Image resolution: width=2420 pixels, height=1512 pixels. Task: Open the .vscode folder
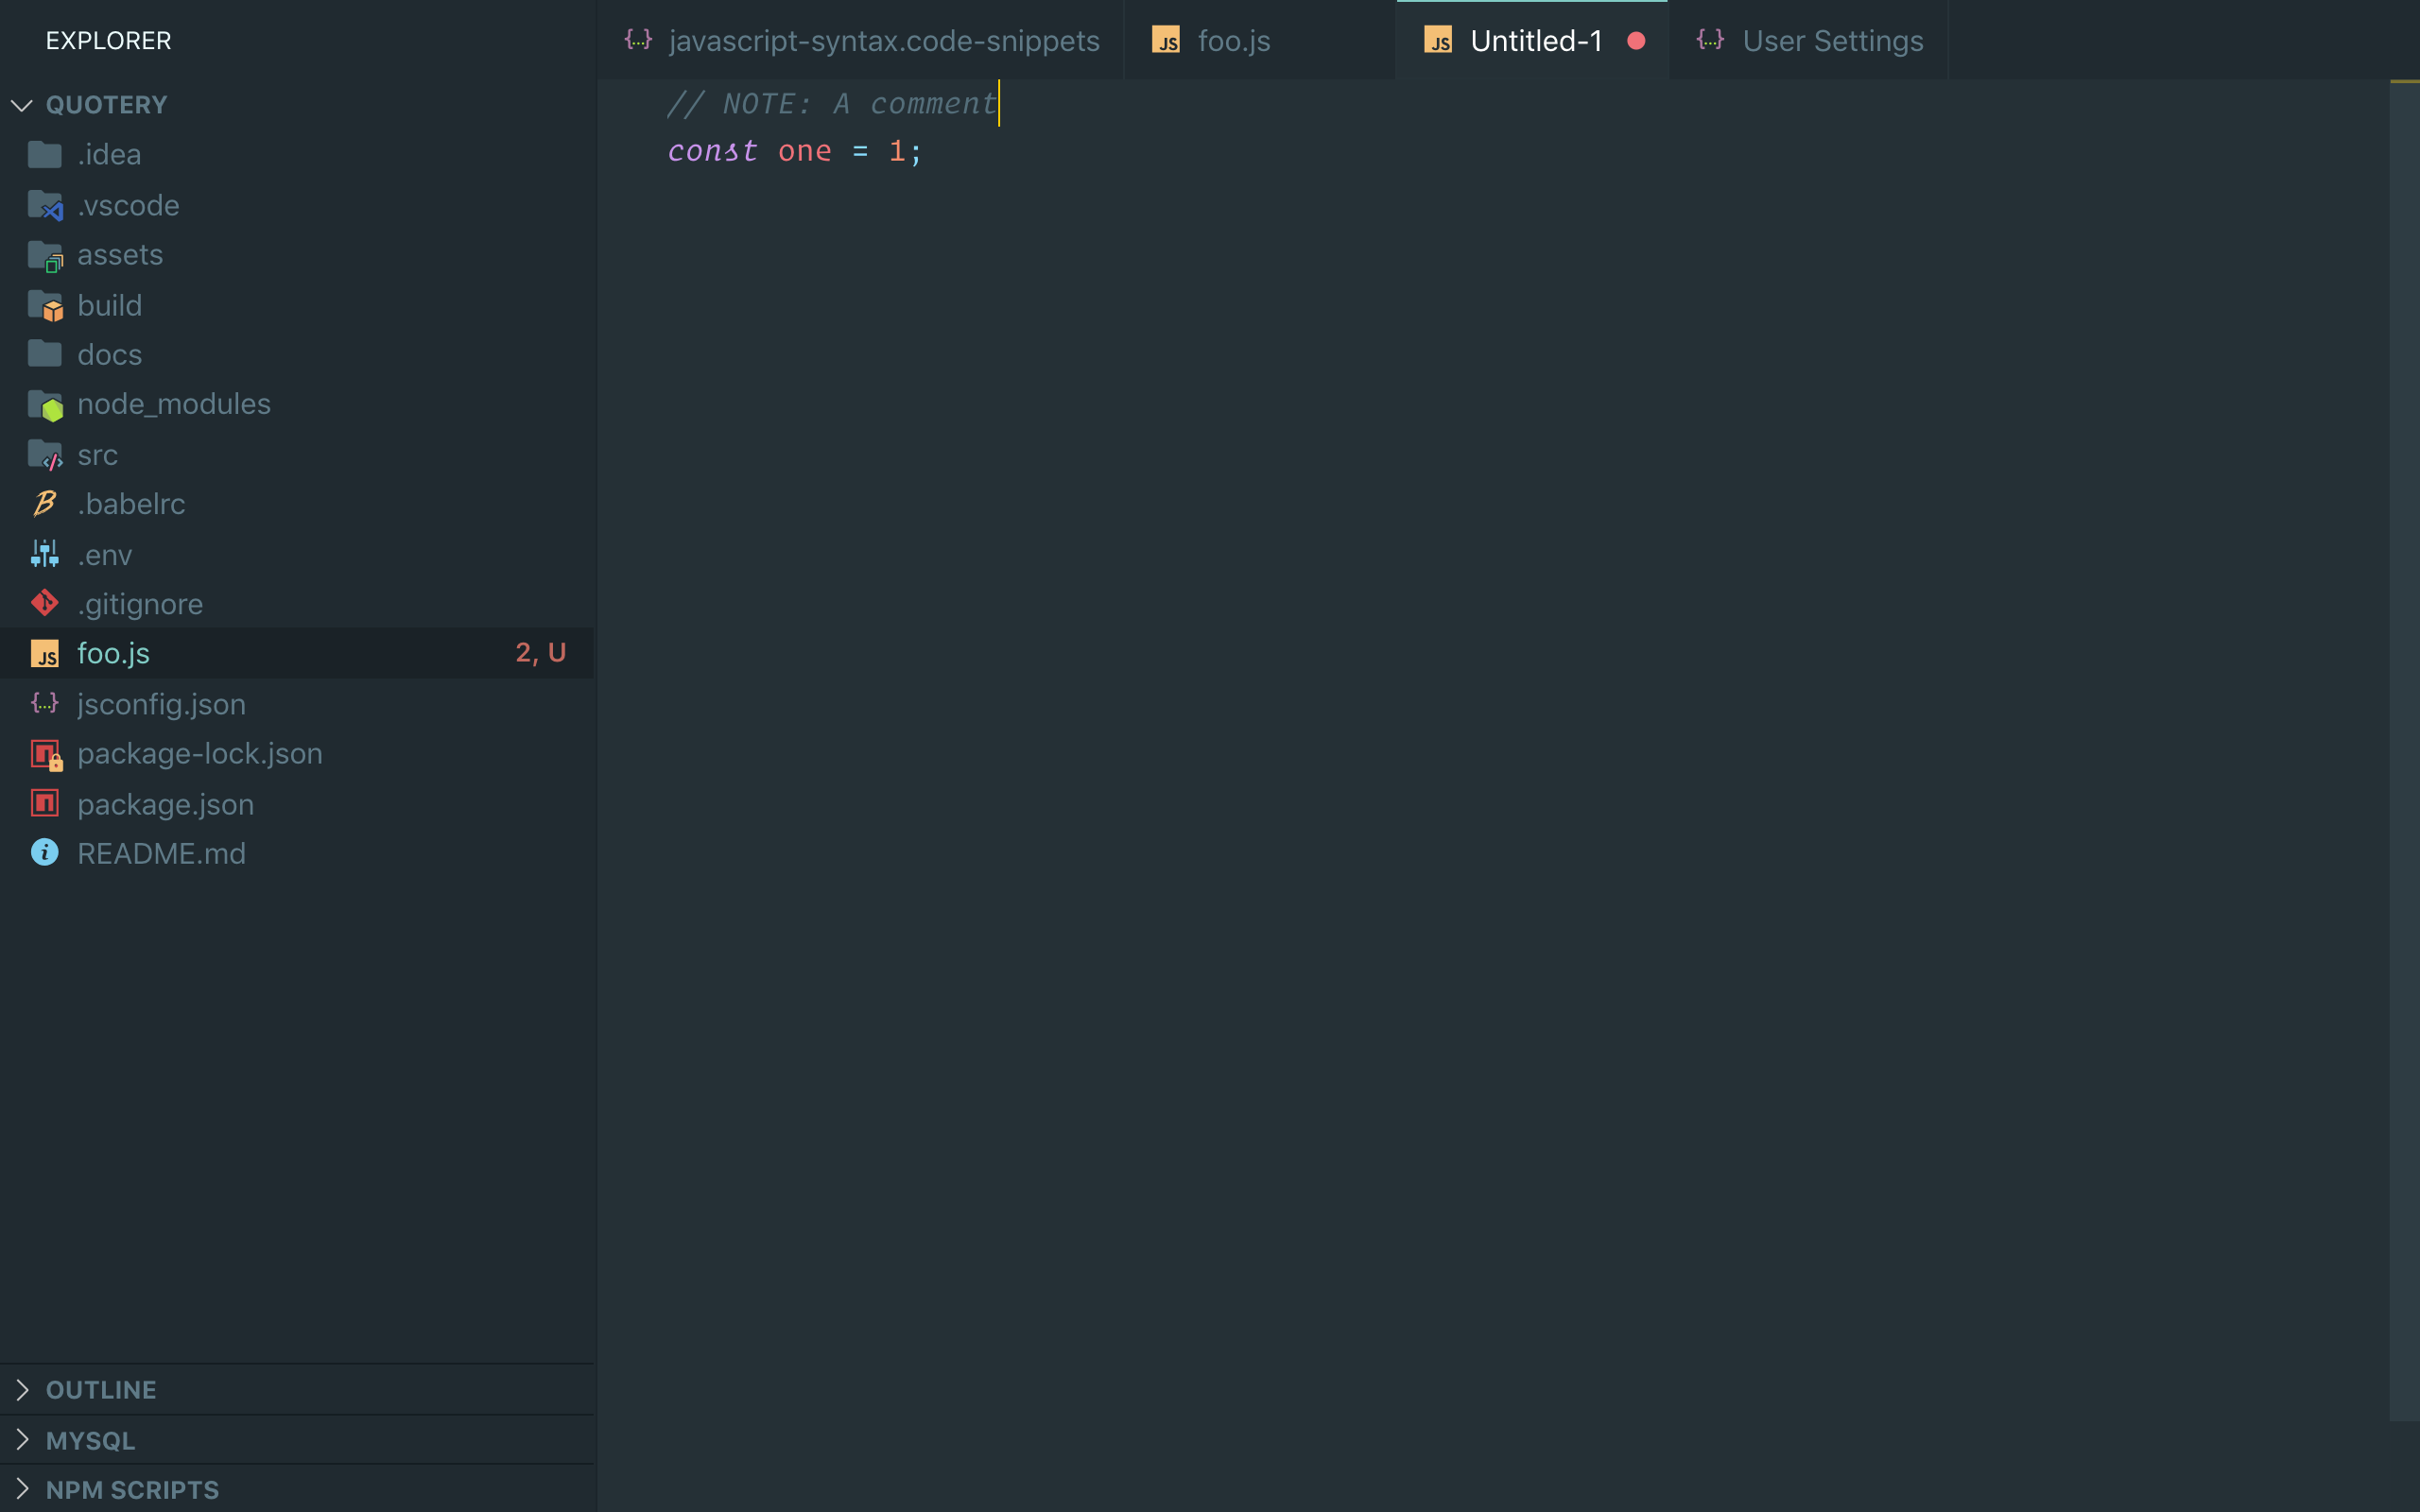pyautogui.click(x=297, y=205)
